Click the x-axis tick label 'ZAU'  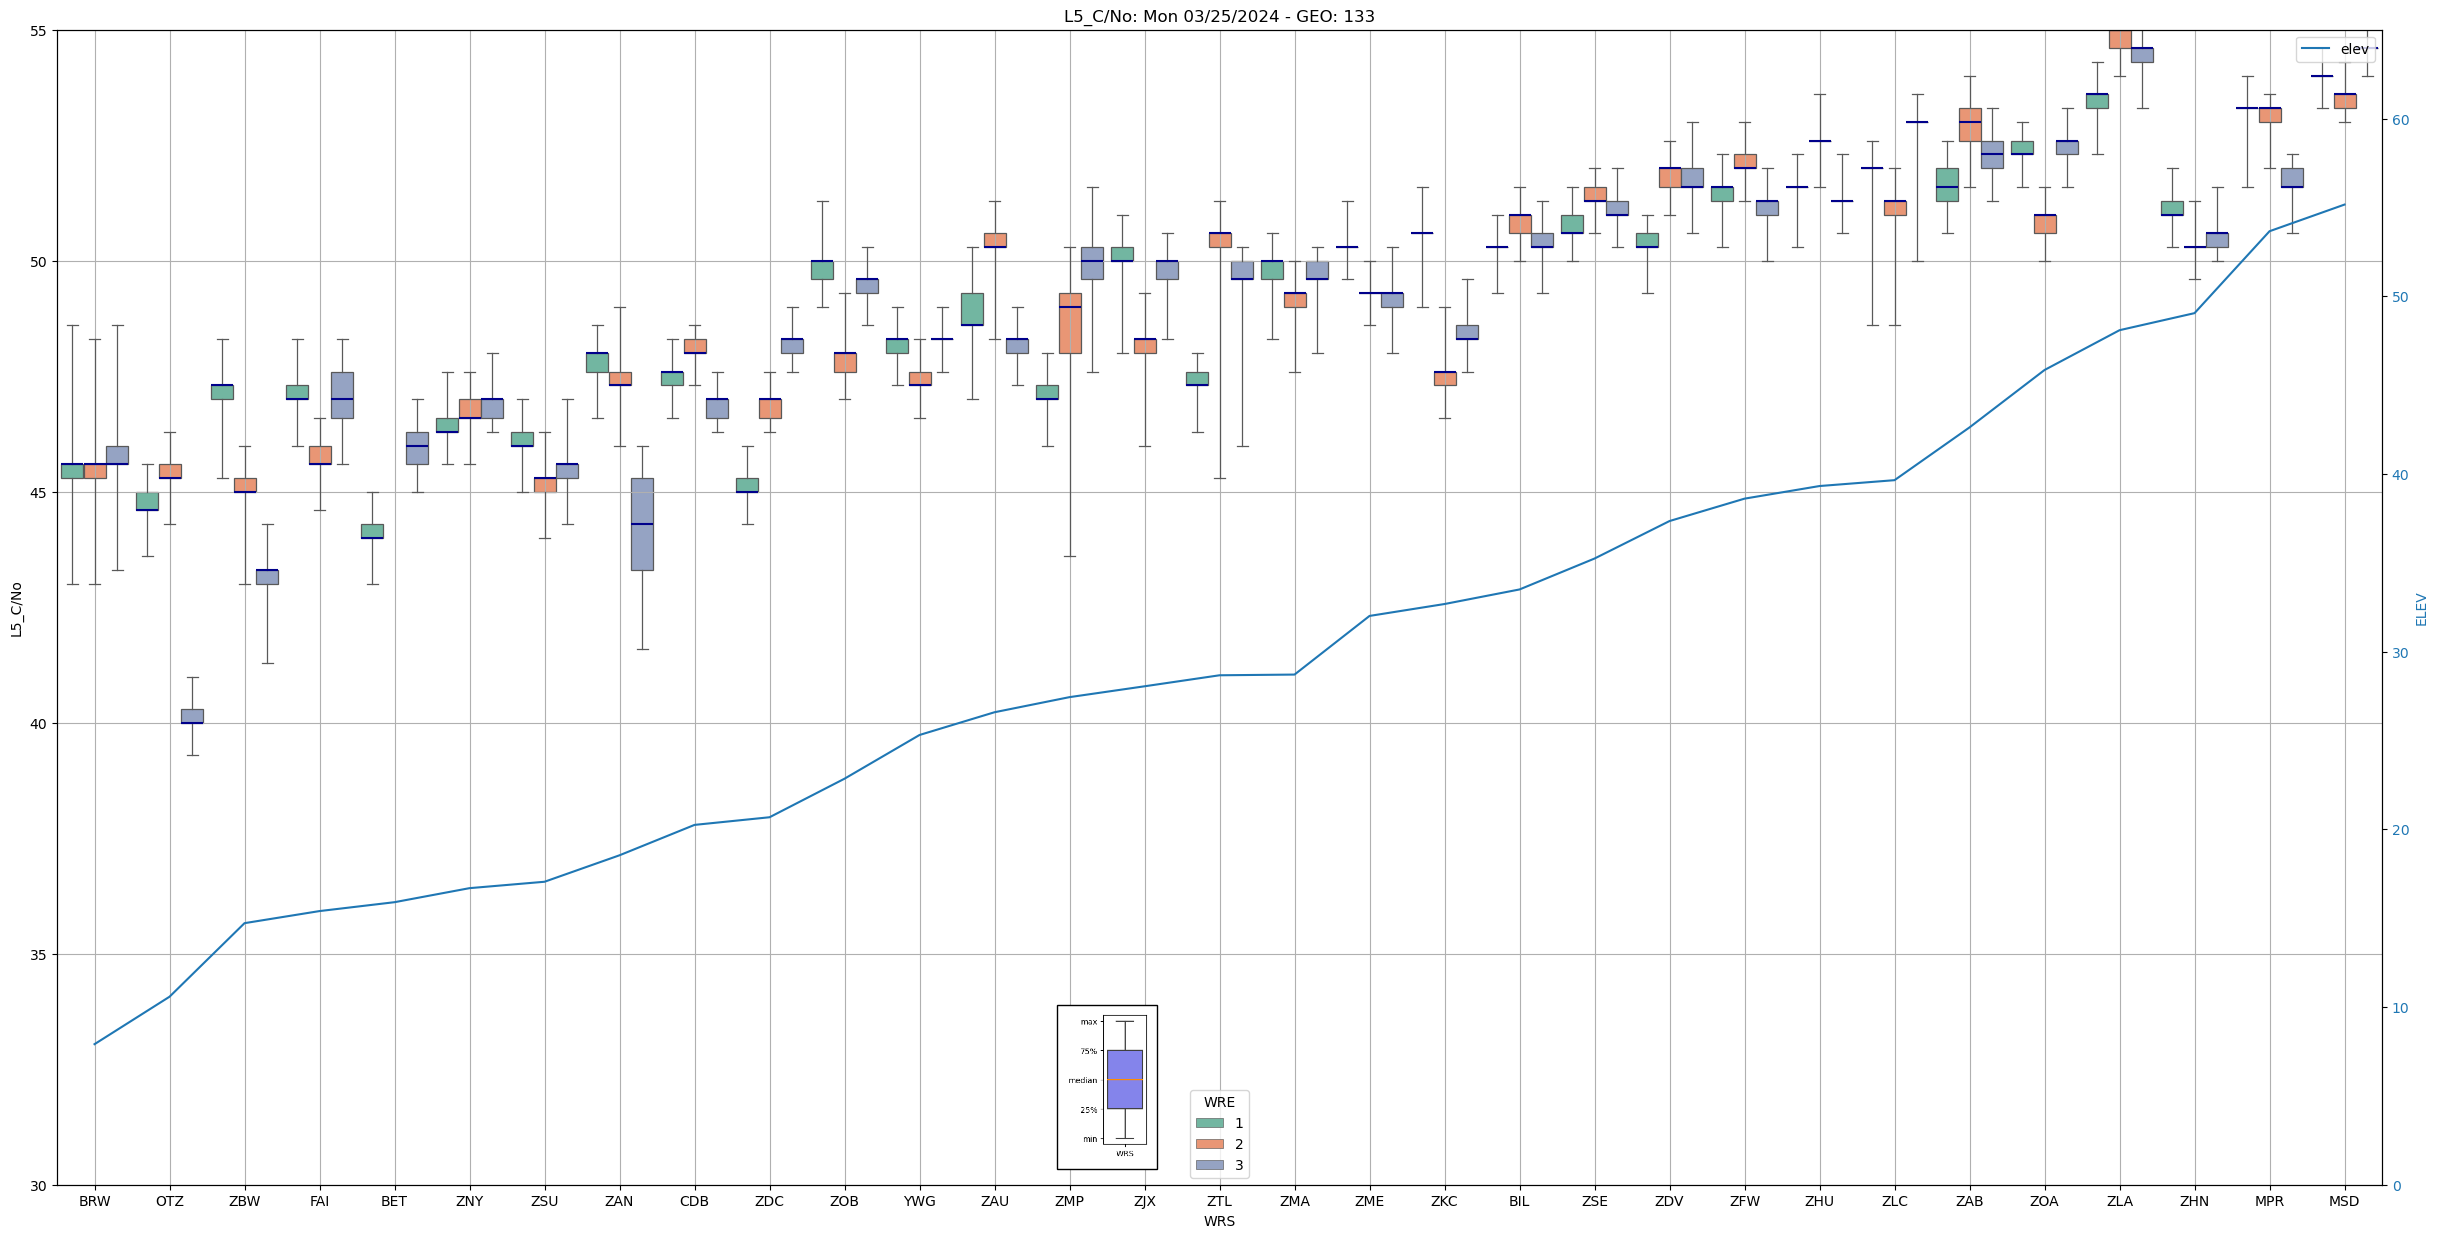pyautogui.click(x=995, y=1201)
